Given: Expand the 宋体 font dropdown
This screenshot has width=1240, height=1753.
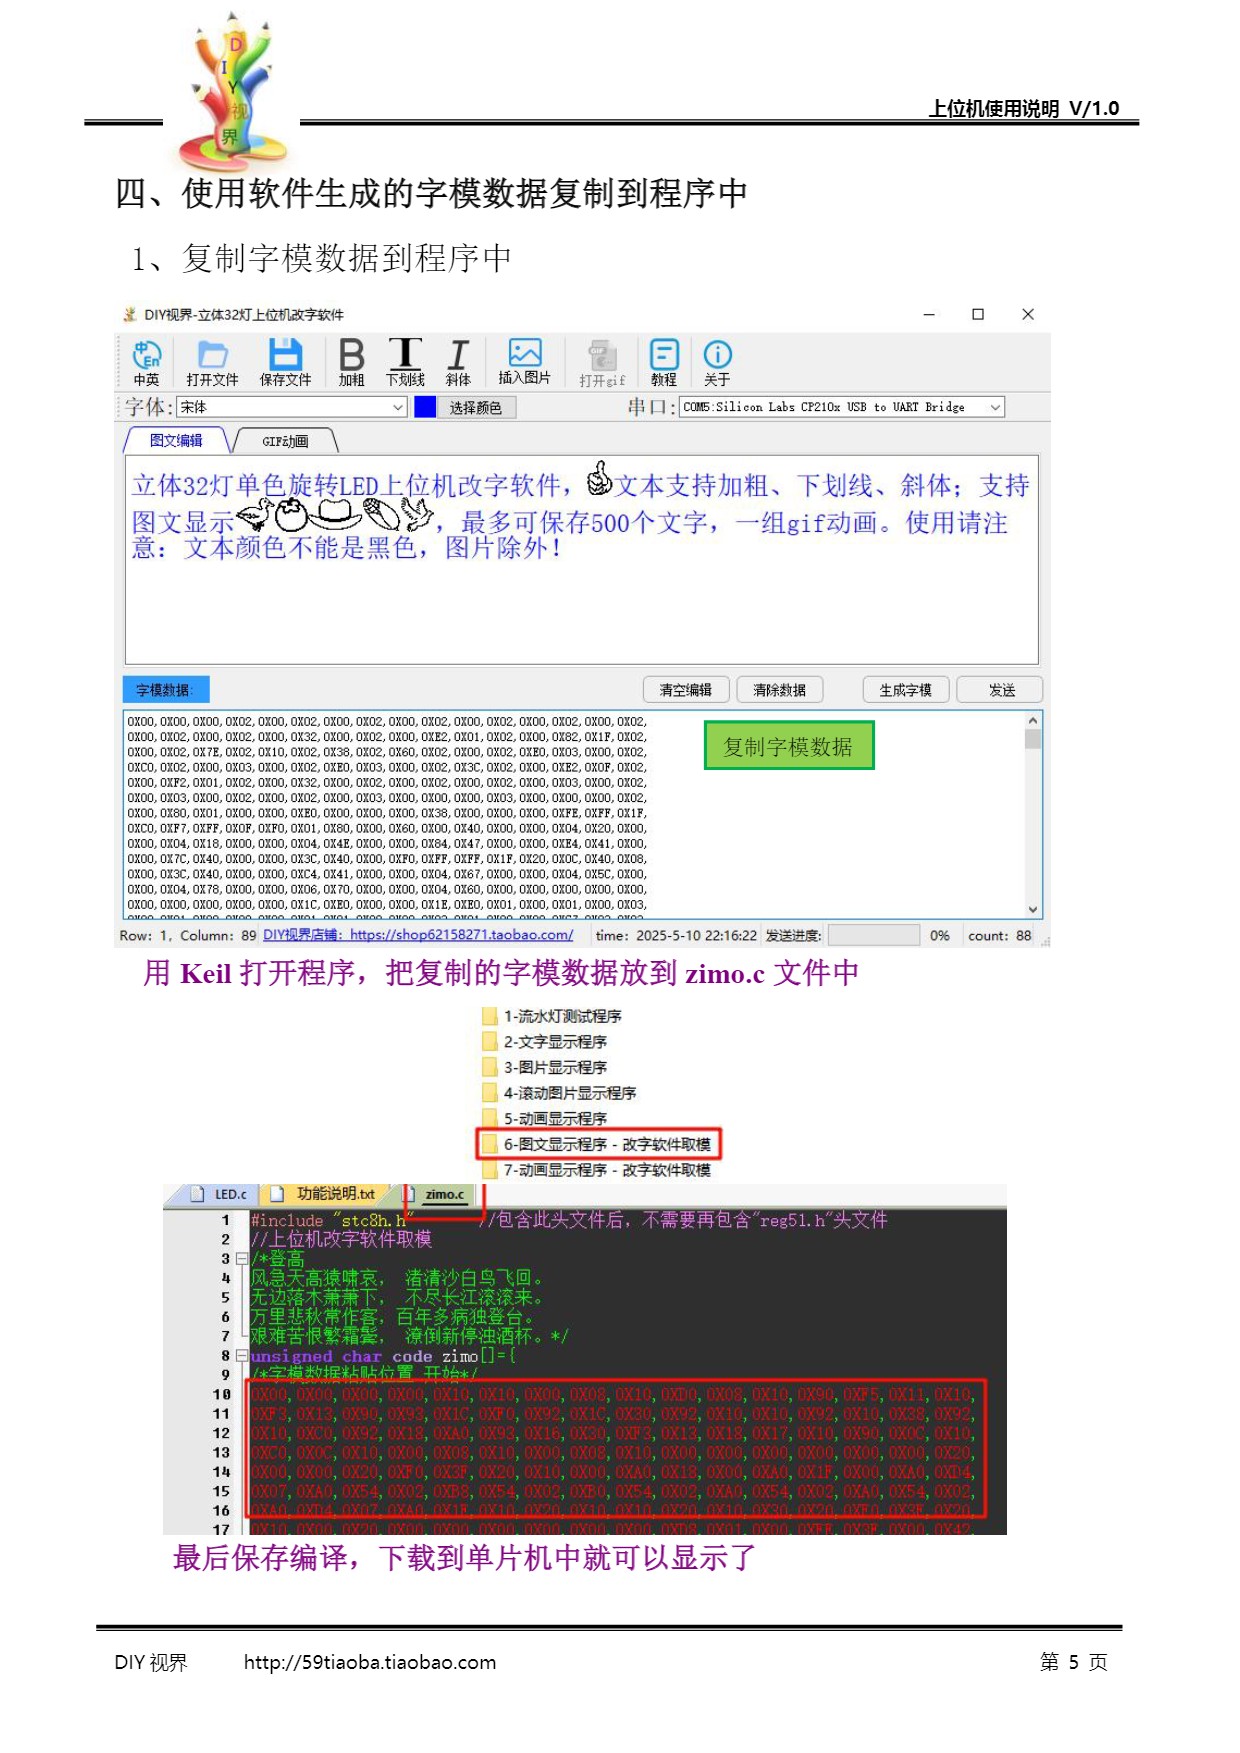Looking at the screenshot, I should point(398,407).
